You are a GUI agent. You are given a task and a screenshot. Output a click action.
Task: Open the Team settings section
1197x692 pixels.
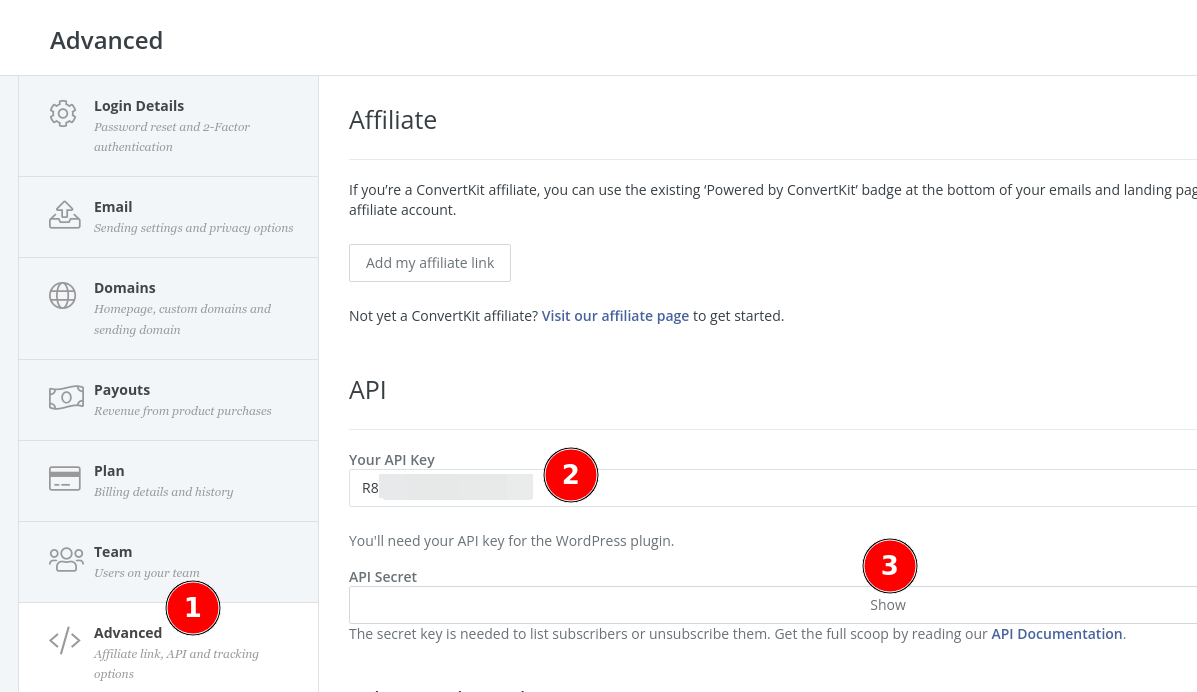[169, 562]
